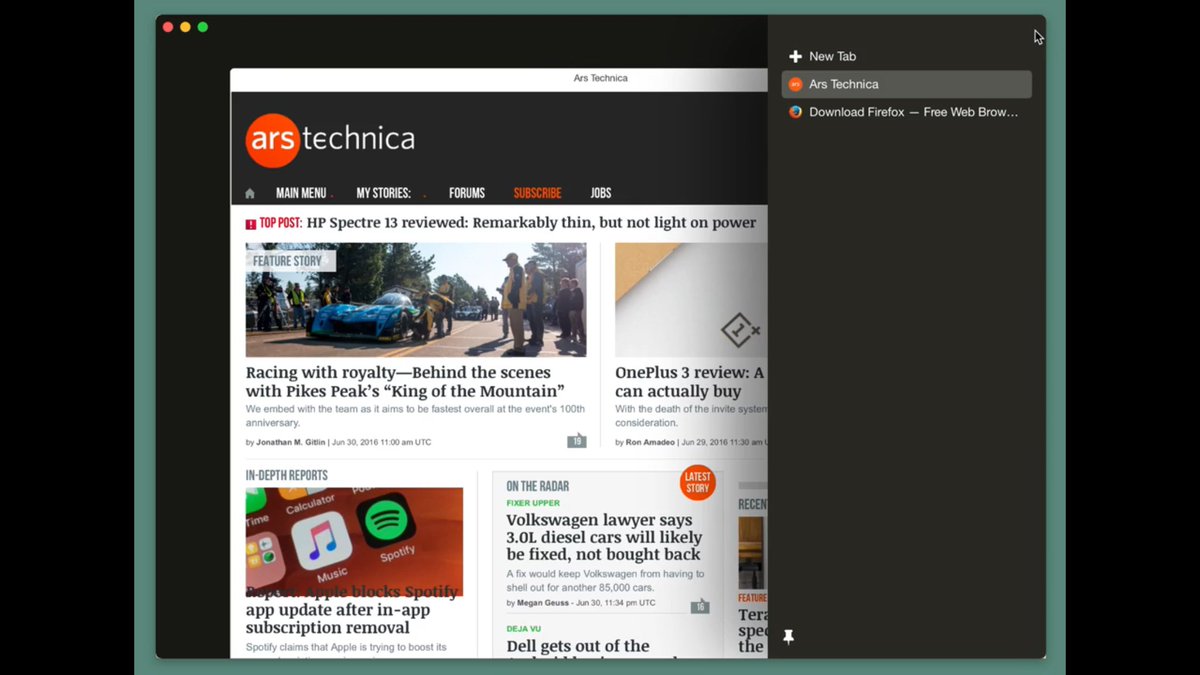Click the Subscribe nav link

[x=537, y=193]
